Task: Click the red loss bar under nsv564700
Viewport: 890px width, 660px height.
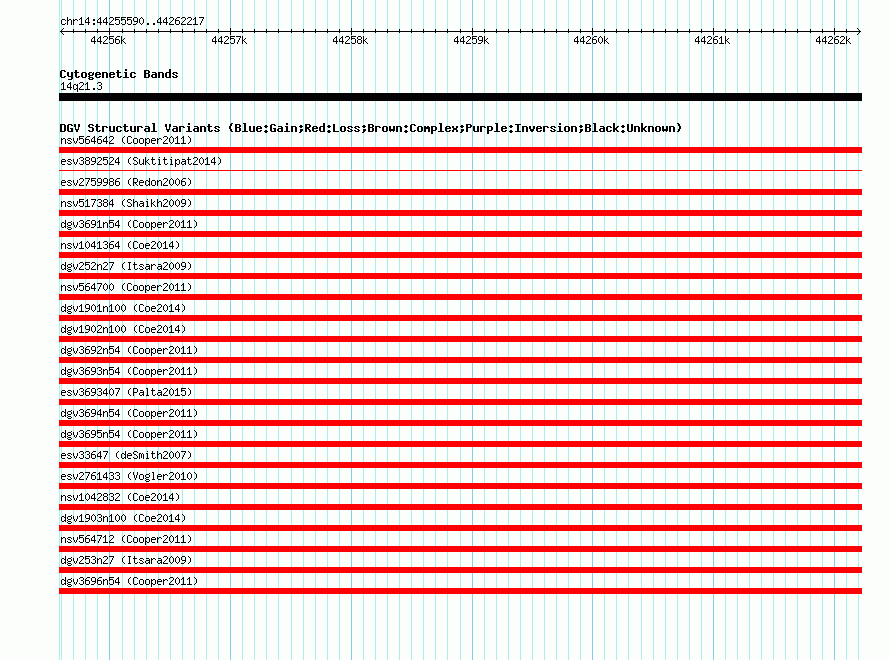Action: click(460, 297)
